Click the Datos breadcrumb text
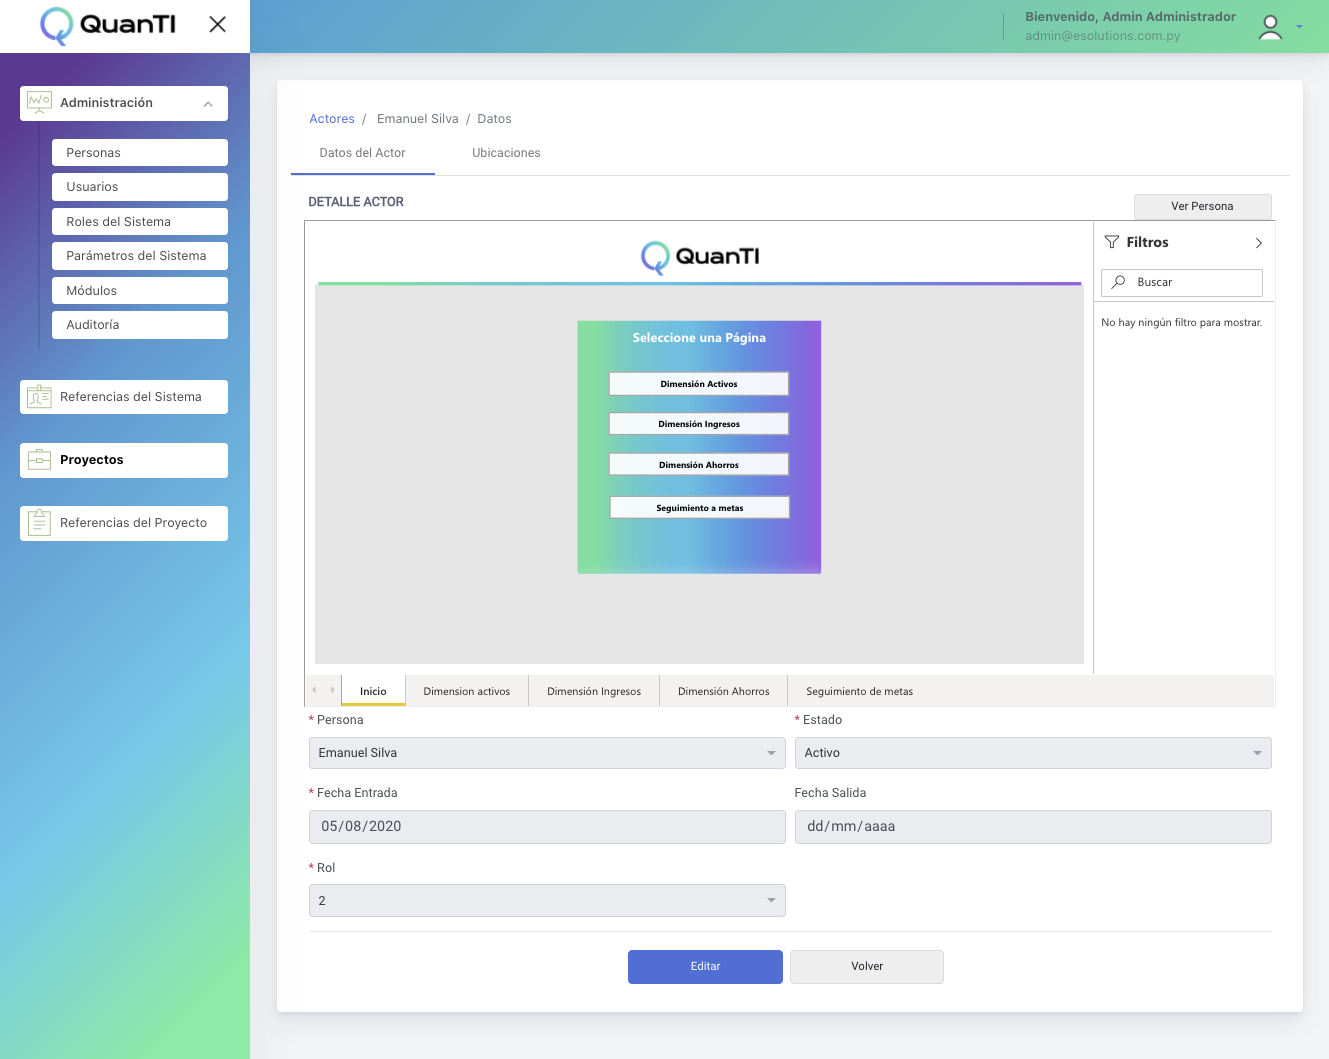This screenshot has height=1059, width=1329. coord(494,119)
